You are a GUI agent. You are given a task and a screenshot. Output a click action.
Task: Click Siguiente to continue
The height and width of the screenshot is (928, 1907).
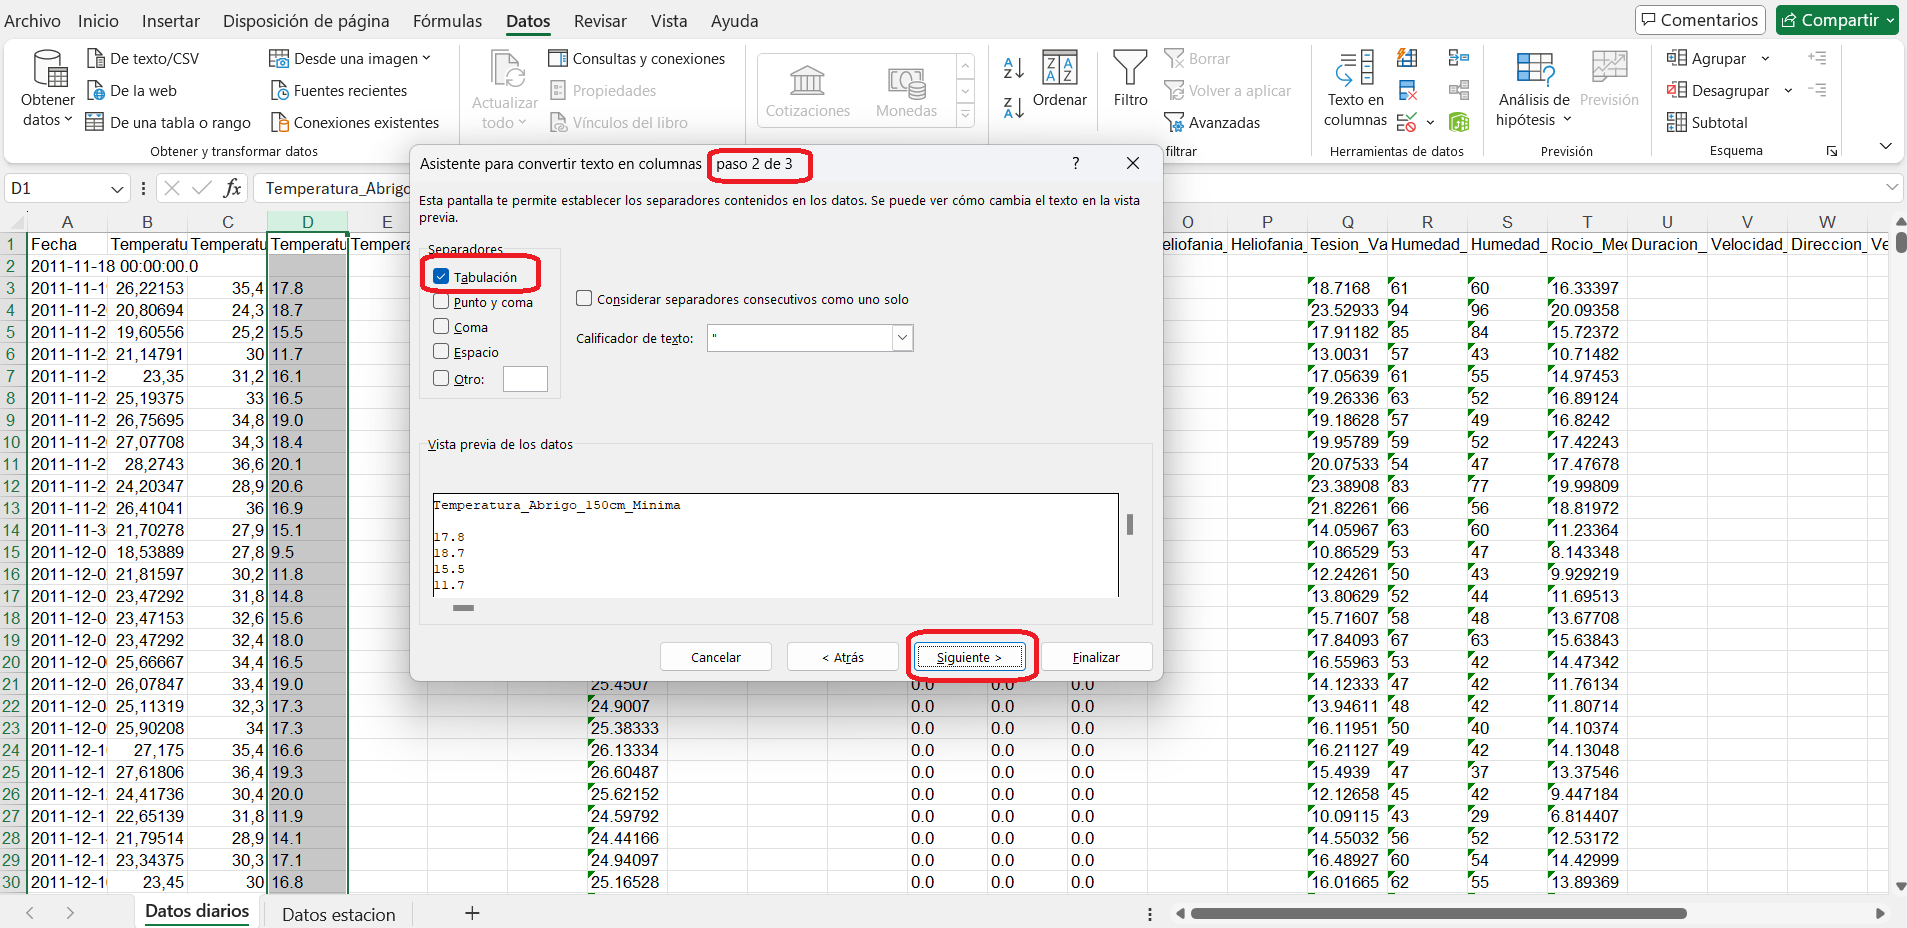pos(969,657)
